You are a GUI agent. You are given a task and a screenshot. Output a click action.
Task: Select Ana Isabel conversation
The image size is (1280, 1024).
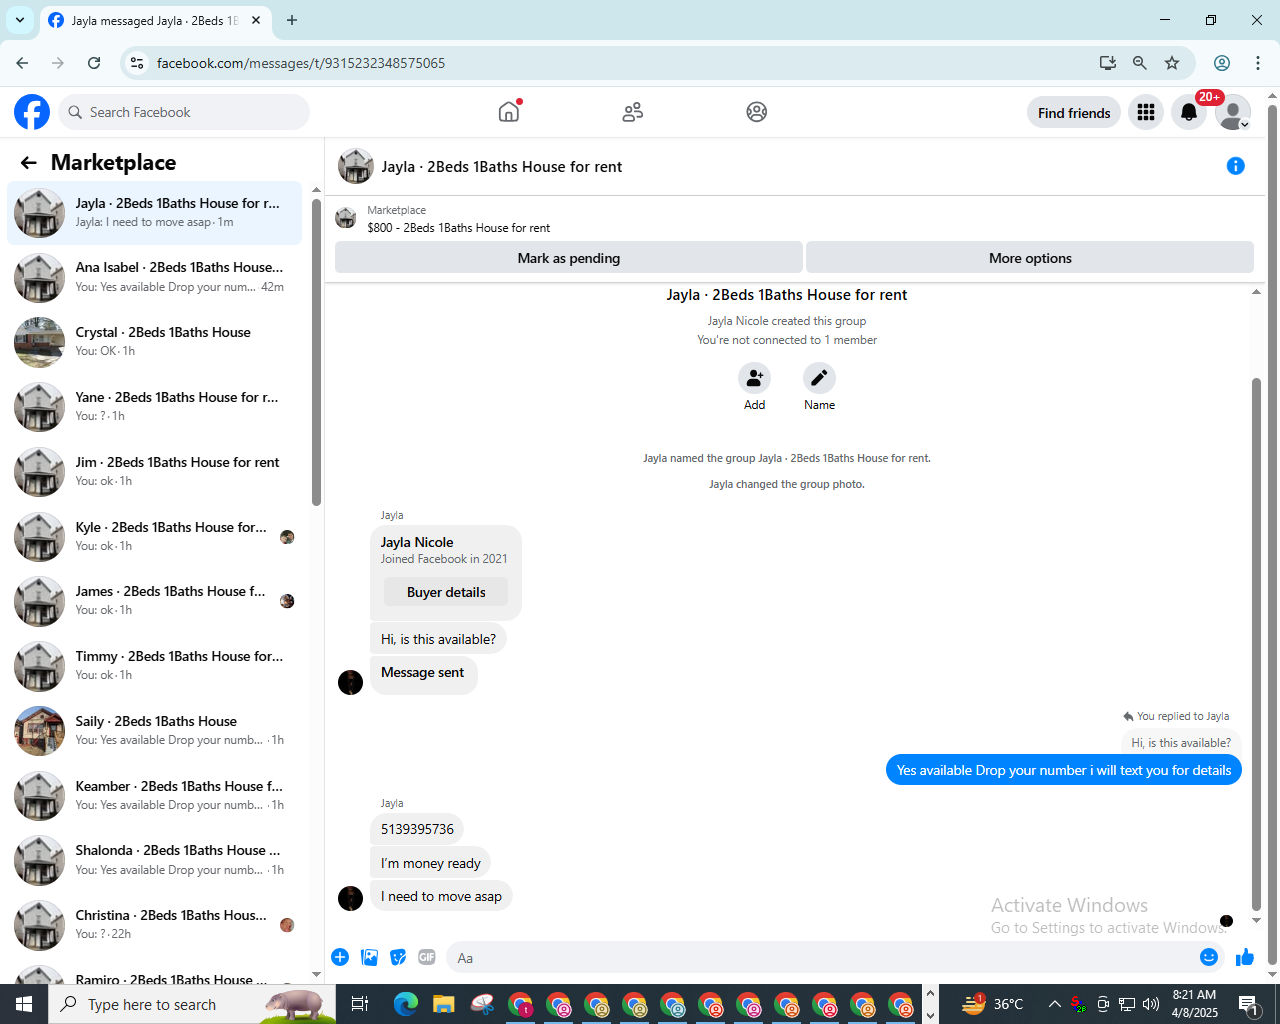[154, 277]
